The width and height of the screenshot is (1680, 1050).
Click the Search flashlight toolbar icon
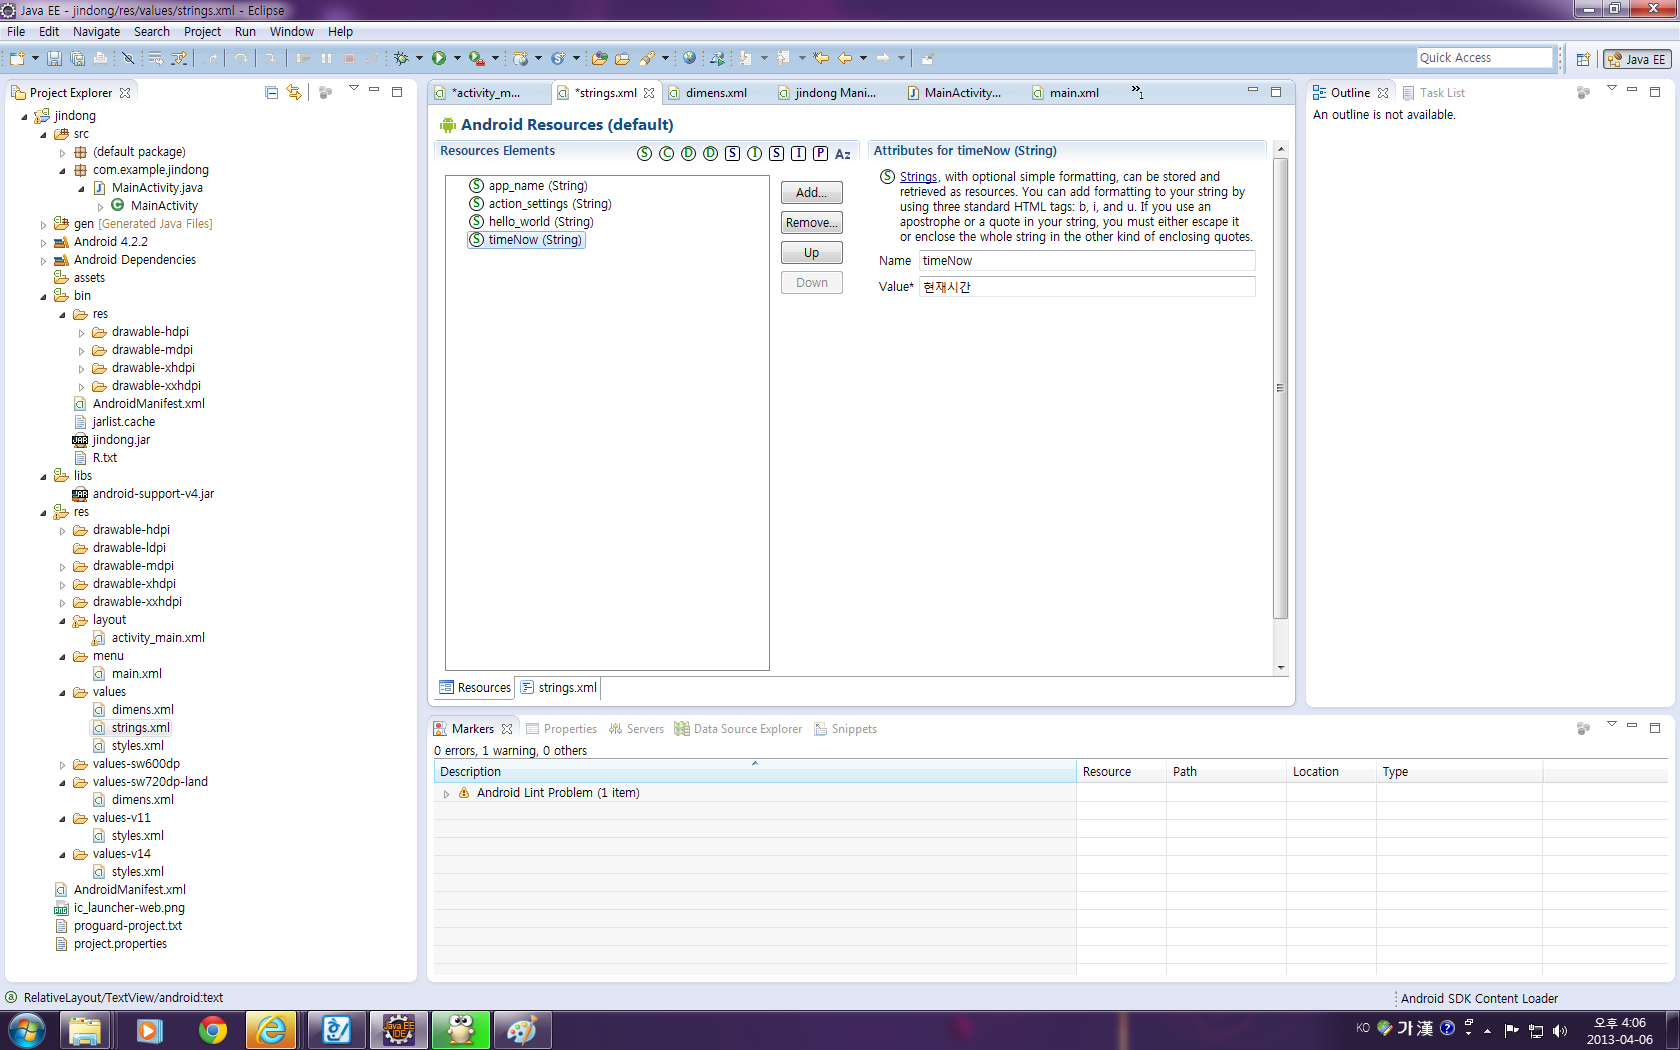point(647,58)
